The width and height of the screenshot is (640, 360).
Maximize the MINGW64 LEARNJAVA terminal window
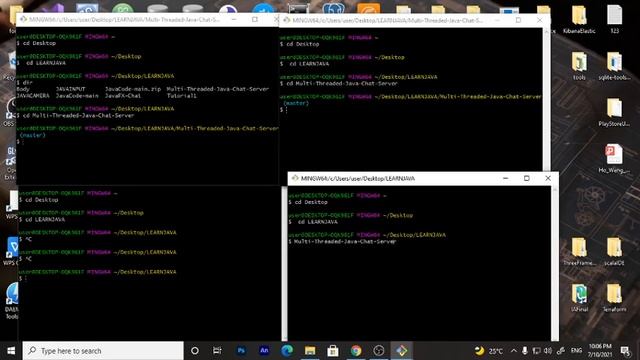coord(527,178)
